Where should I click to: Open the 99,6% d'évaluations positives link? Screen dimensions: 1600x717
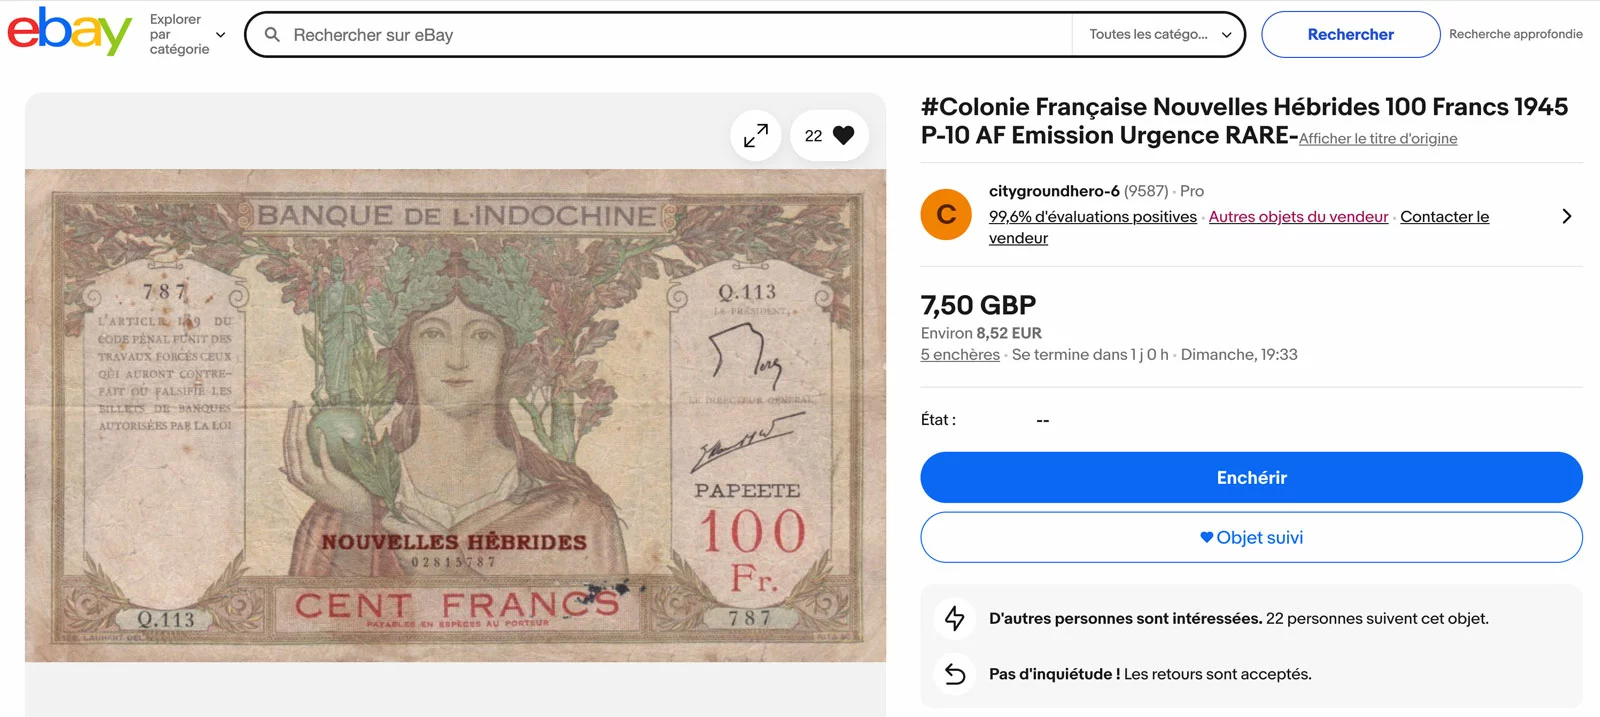point(1092,217)
